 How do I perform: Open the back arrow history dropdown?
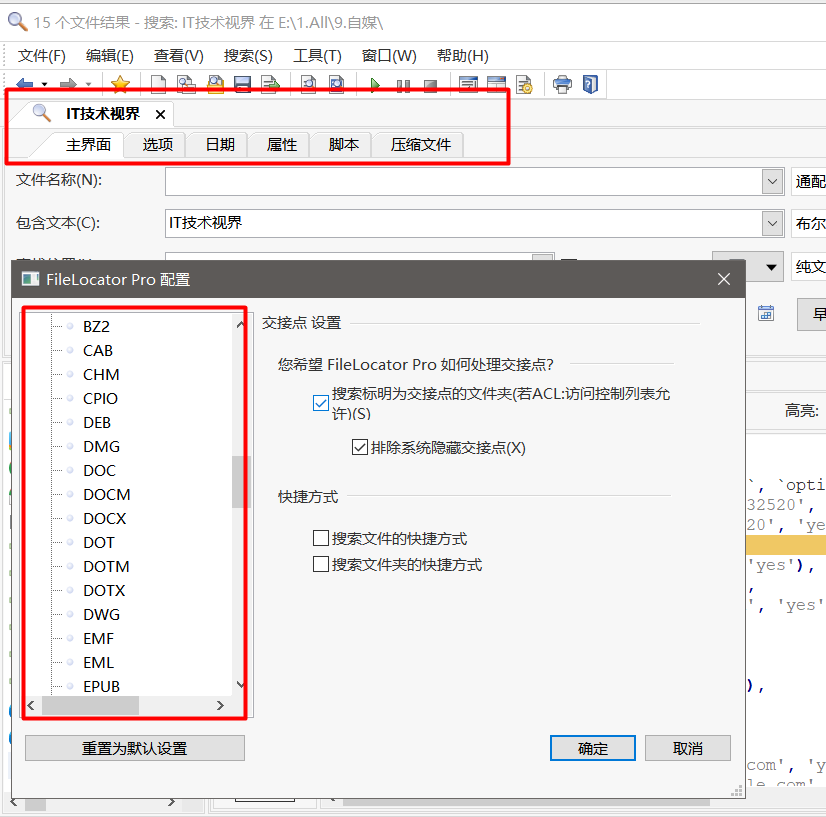45,84
